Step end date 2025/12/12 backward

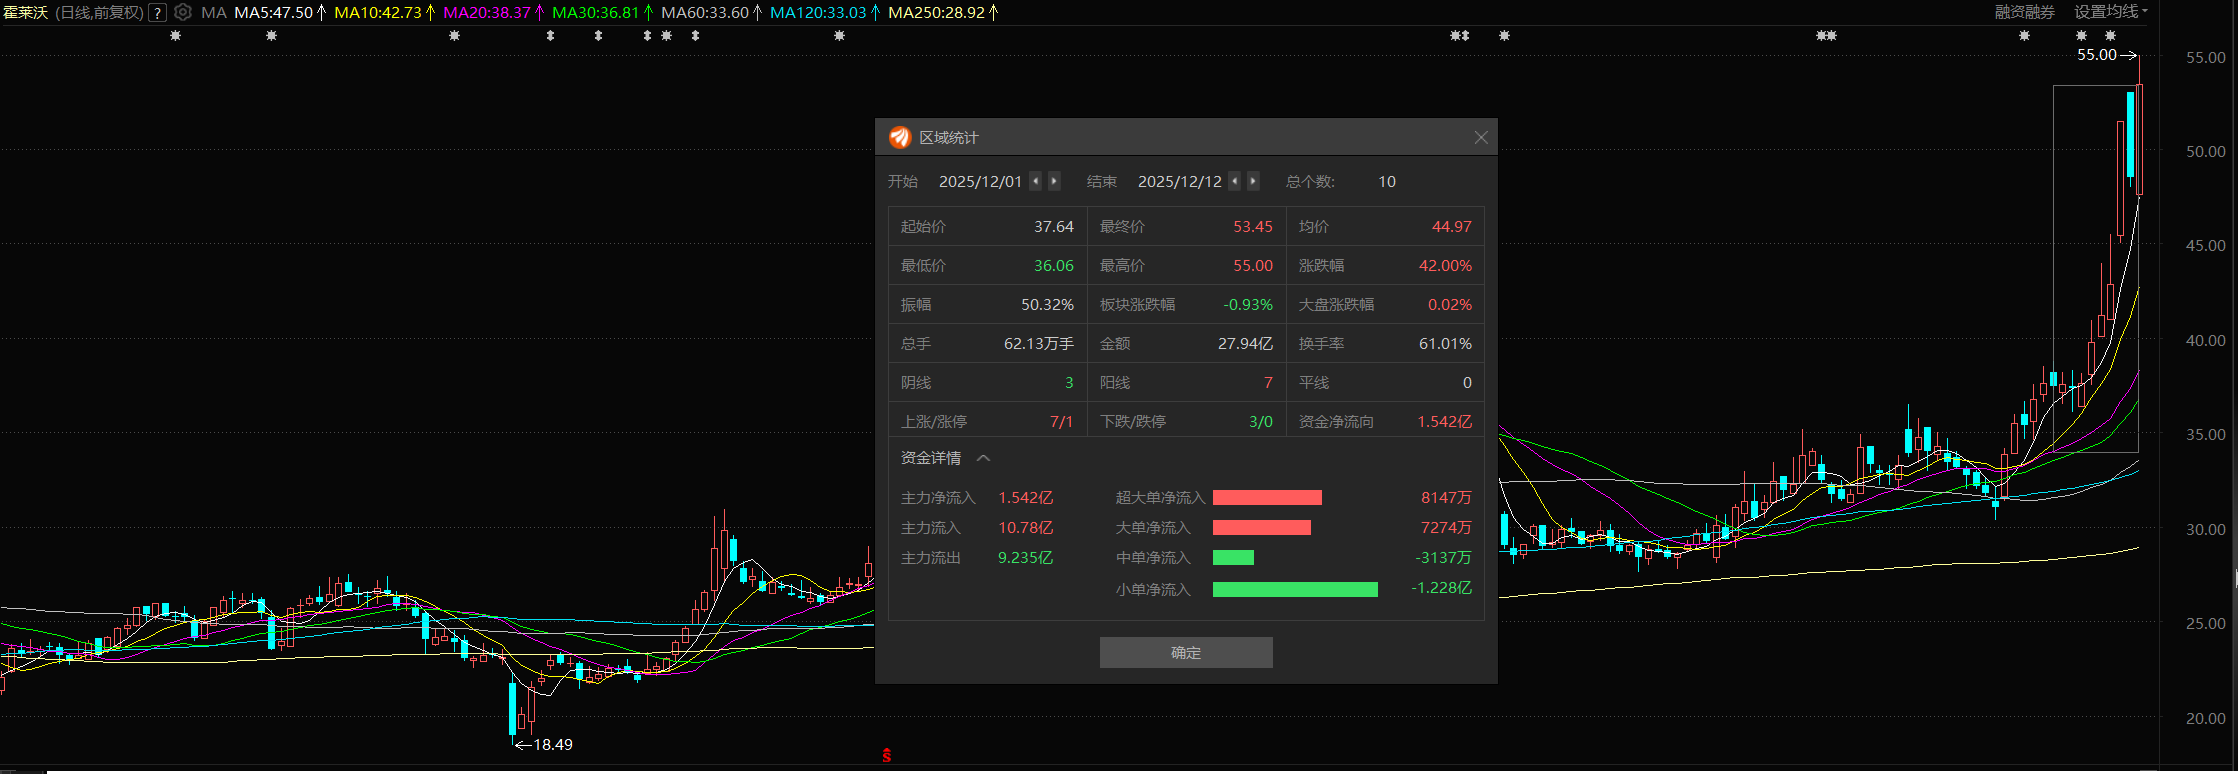coord(1234,181)
